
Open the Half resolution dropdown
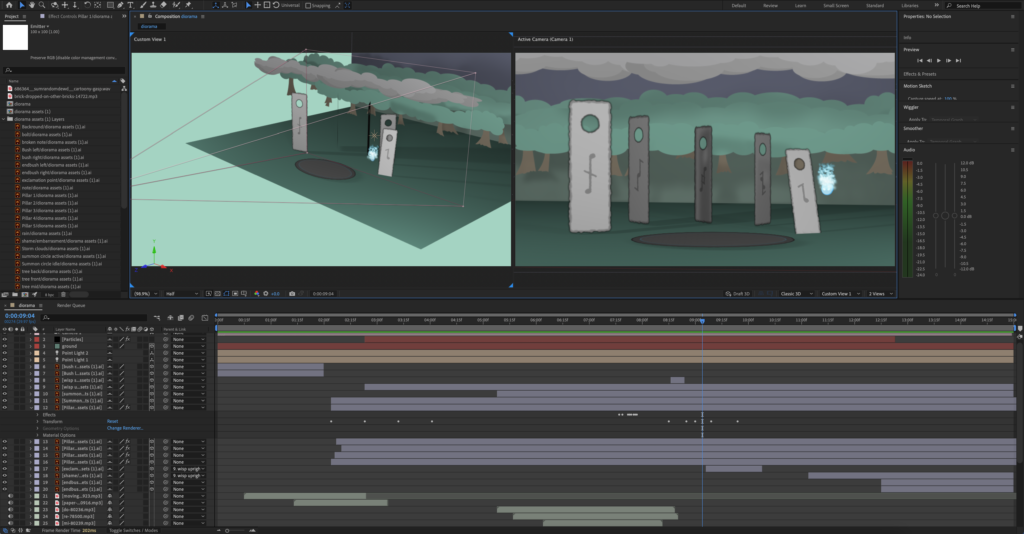[181, 294]
